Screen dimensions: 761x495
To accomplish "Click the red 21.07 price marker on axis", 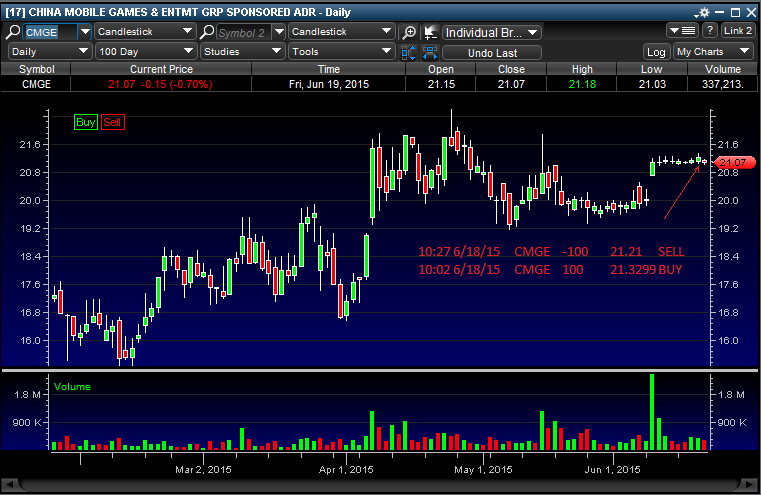I will (x=734, y=163).
